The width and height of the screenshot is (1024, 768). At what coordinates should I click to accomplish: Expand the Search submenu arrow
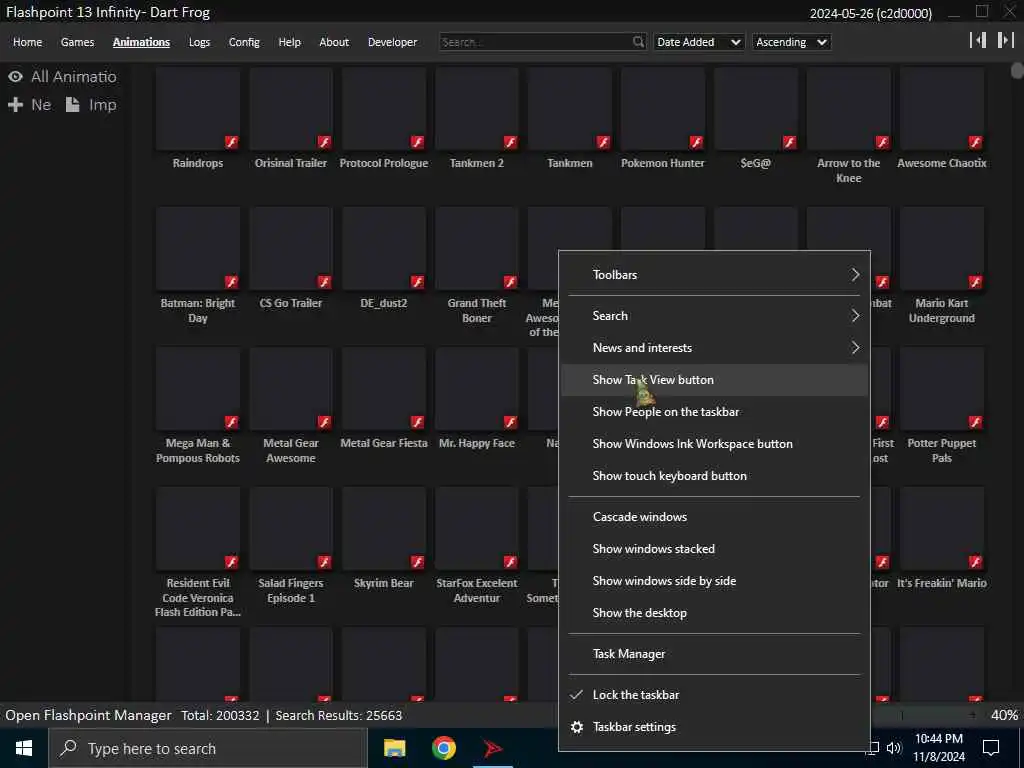(855, 316)
